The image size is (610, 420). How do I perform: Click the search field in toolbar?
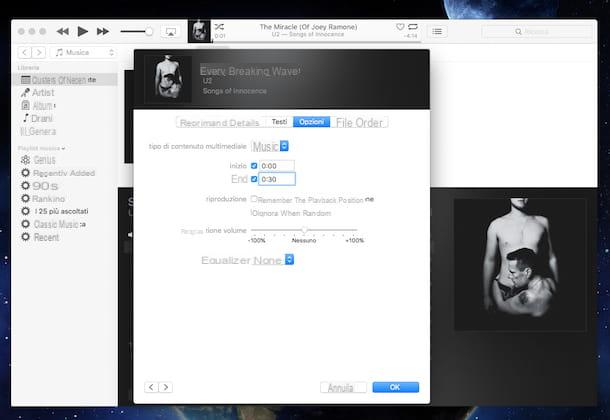click(x=537, y=32)
